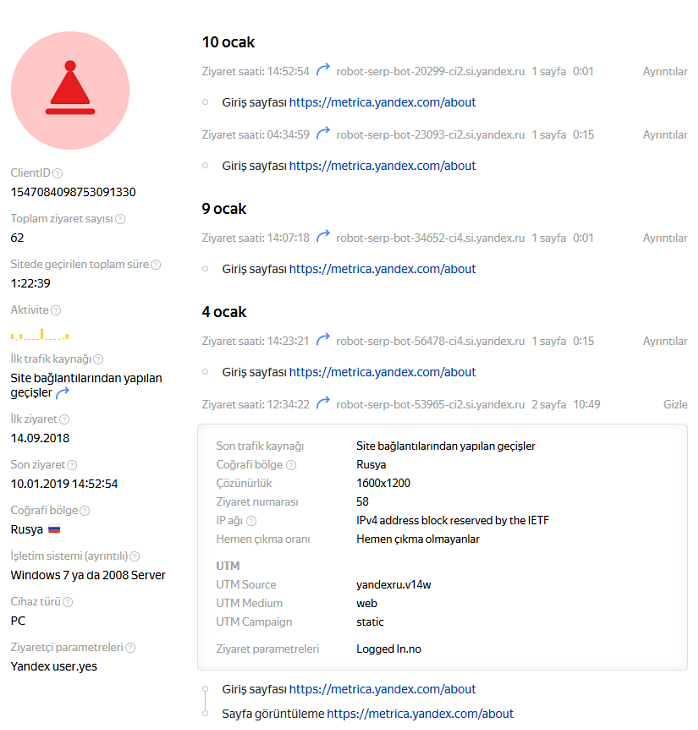Open about link under 9 ocak visit

(x=382, y=269)
